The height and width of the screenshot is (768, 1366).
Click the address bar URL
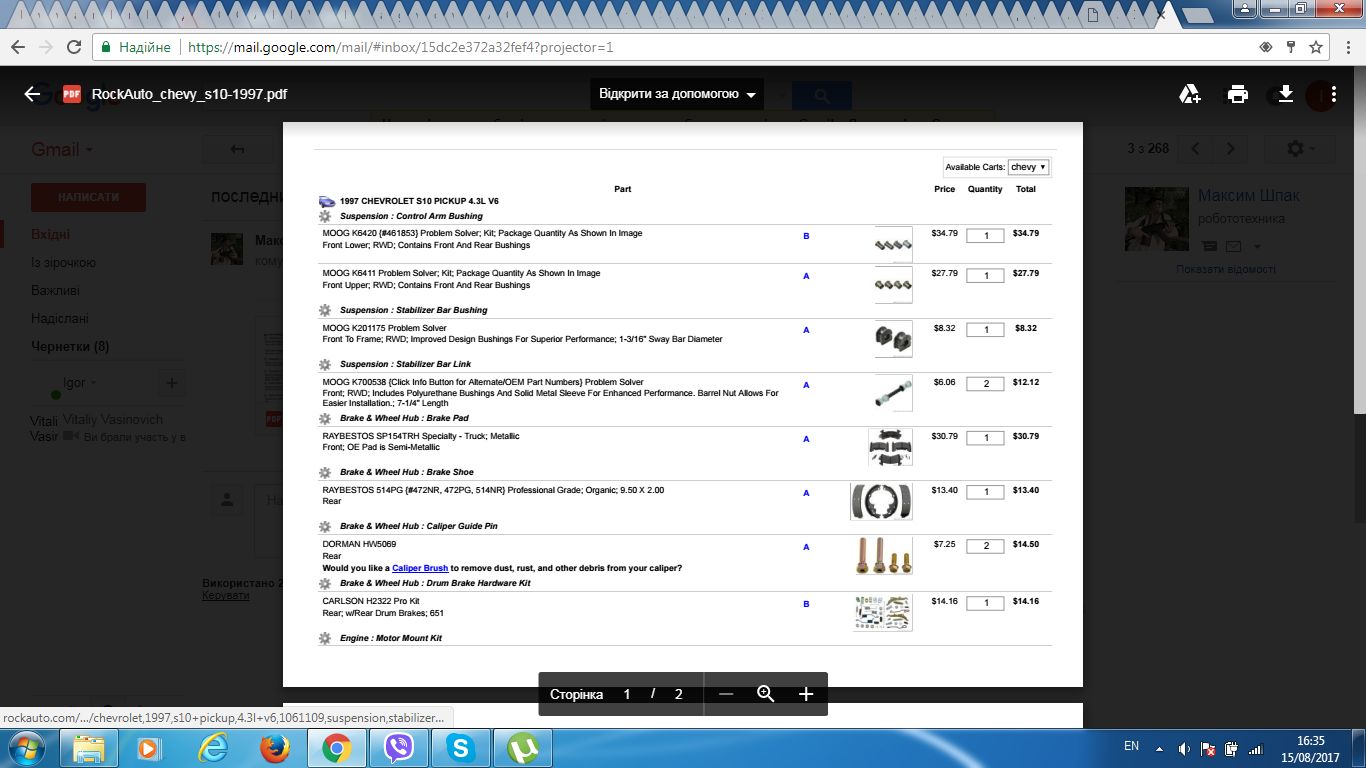pyautogui.click(x=400, y=47)
